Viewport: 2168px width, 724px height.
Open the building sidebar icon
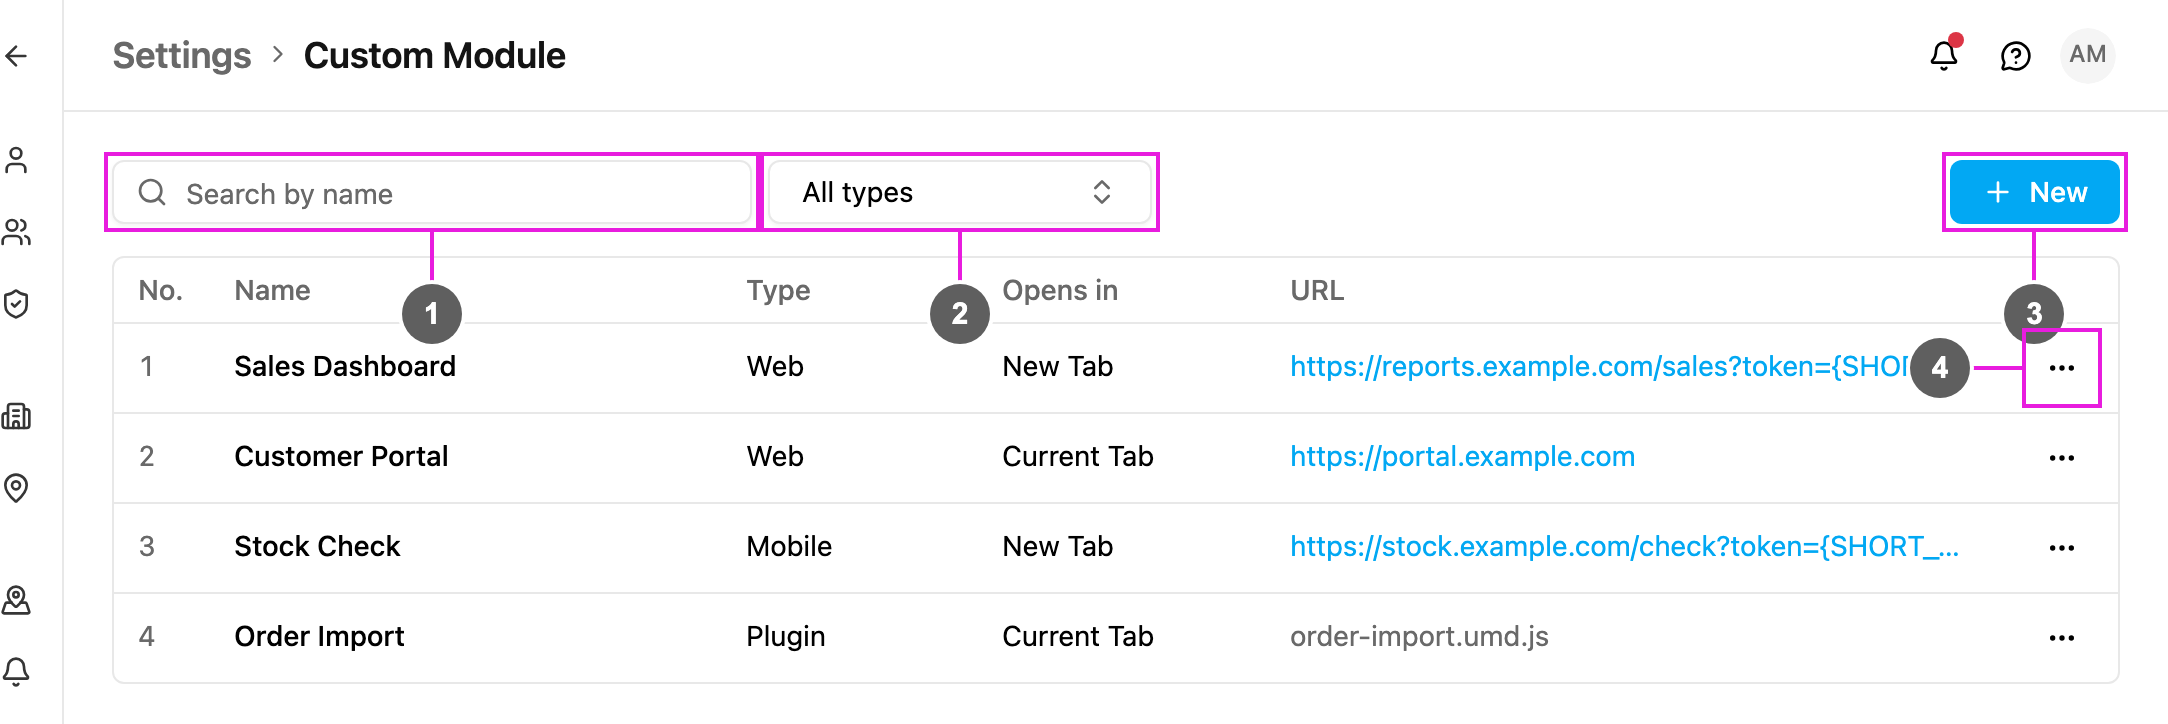(x=17, y=416)
